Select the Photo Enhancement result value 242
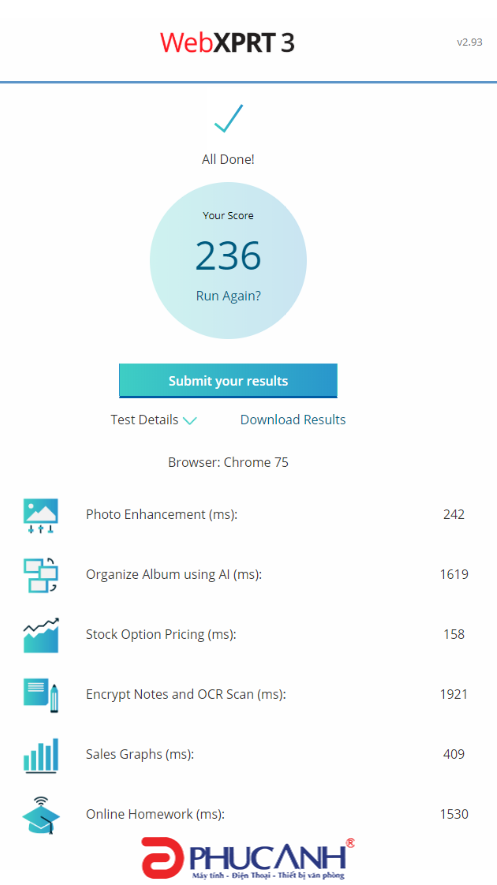The height and width of the screenshot is (885, 497). click(454, 515)
